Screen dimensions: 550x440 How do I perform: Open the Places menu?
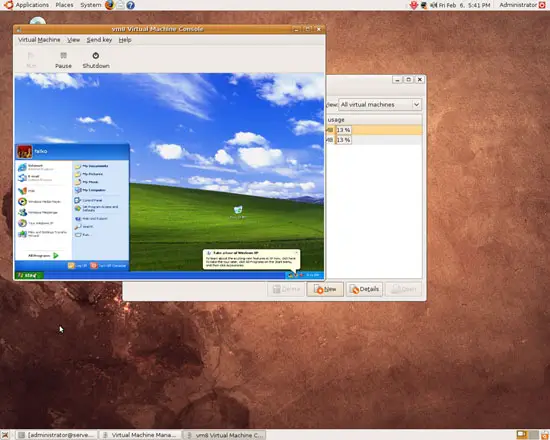click(x=65, y=5)
